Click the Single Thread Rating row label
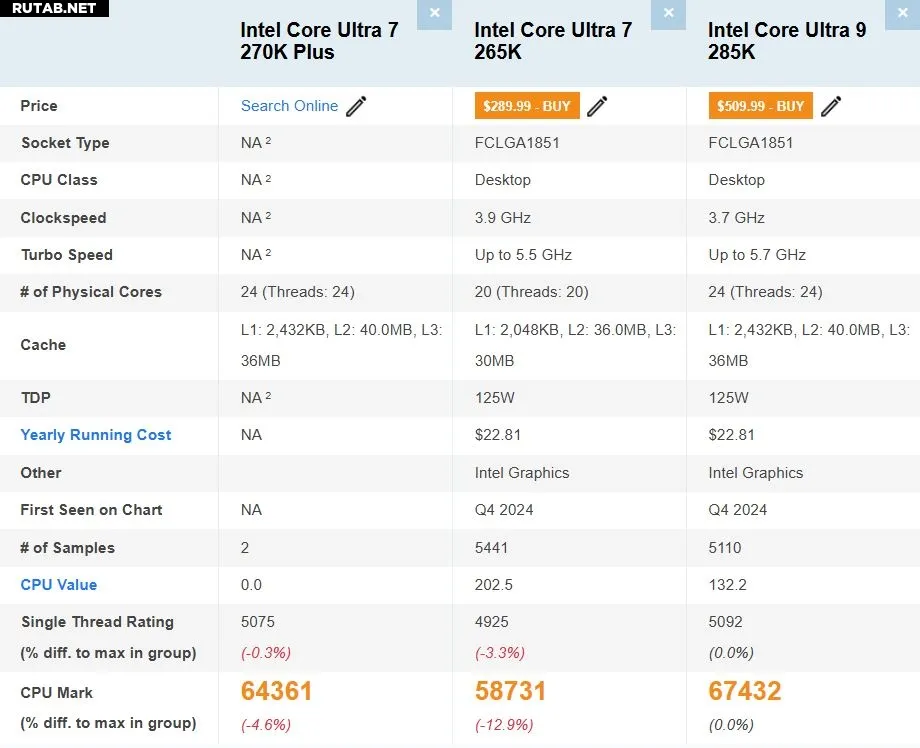920x748 pixels. (x=97, y=622)
